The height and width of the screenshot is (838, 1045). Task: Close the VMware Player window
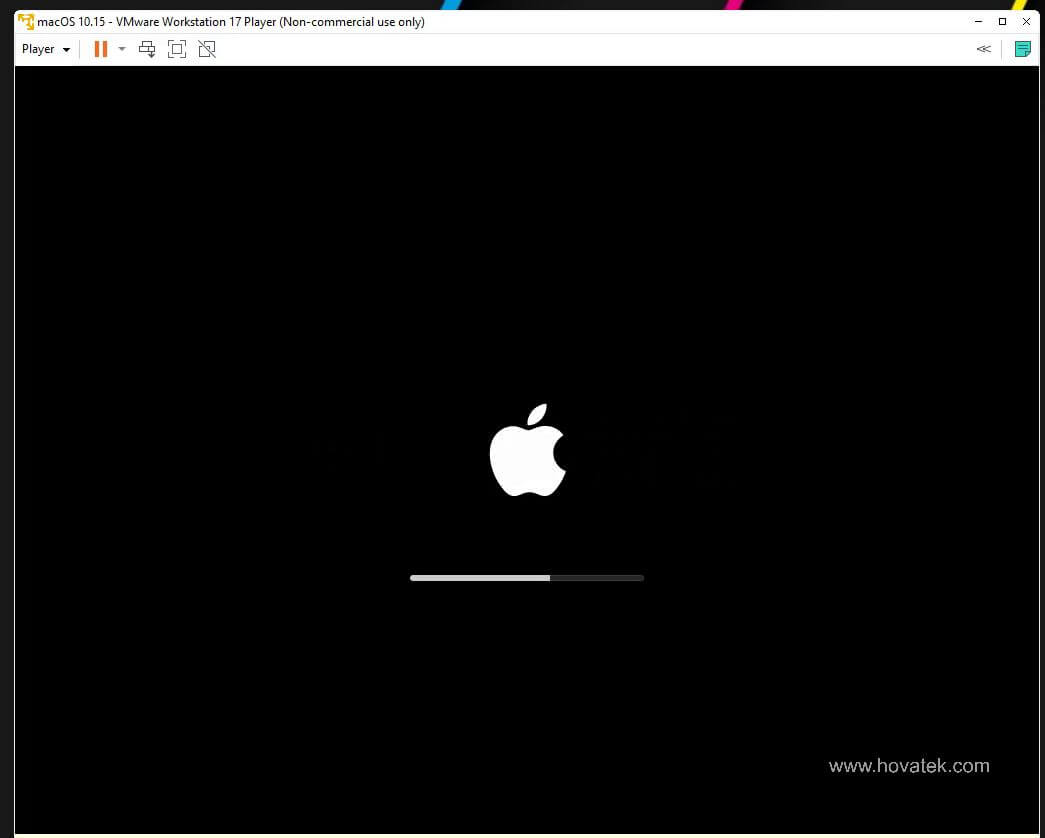[1026, 21]
